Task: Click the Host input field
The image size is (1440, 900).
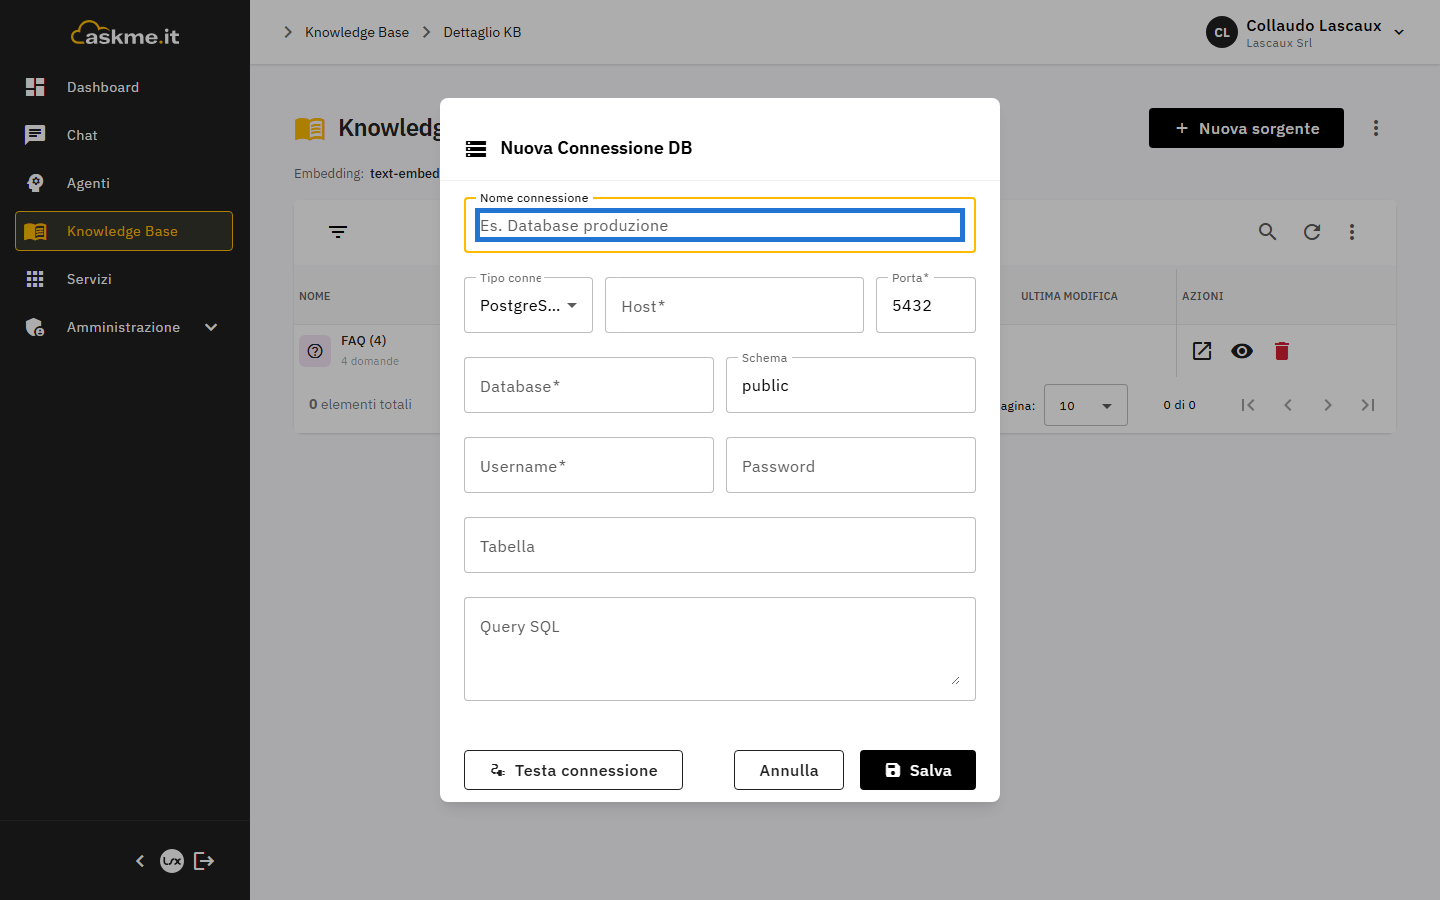Action: 734,305
